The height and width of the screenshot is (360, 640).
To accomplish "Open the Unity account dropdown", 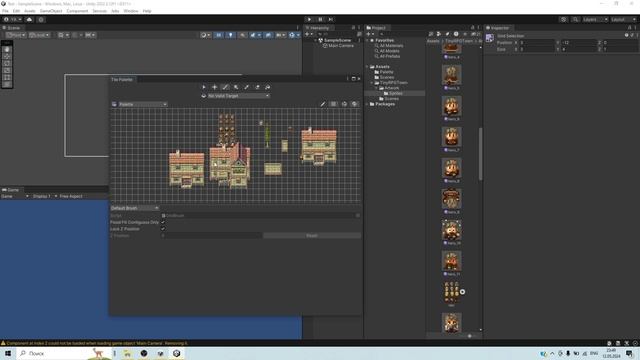I will [x=12, y=19].
